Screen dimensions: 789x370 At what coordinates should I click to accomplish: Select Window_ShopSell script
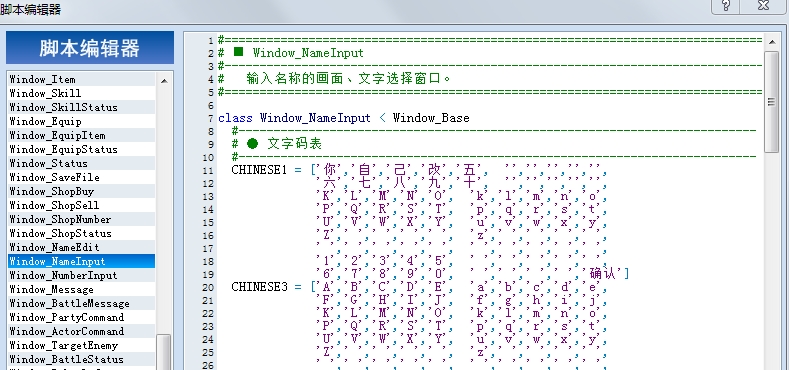coord(82,205)
